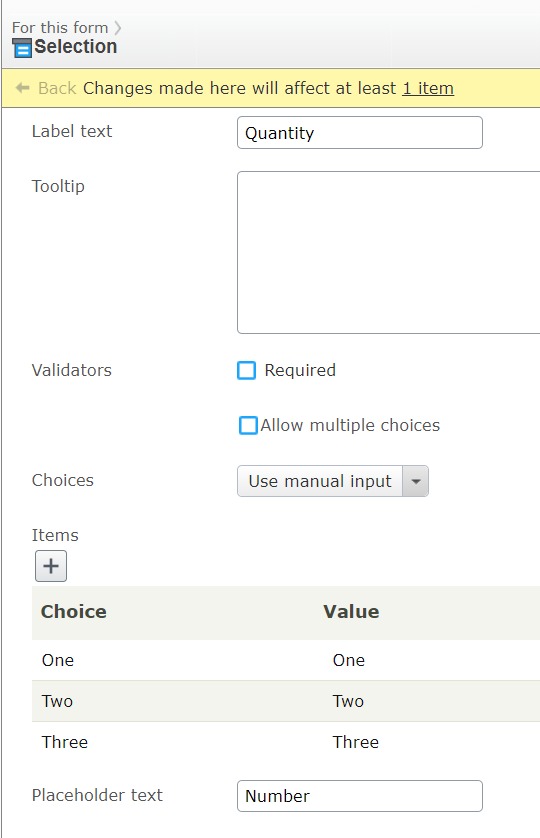Click inside the Tooltip text area

(389, 252)
